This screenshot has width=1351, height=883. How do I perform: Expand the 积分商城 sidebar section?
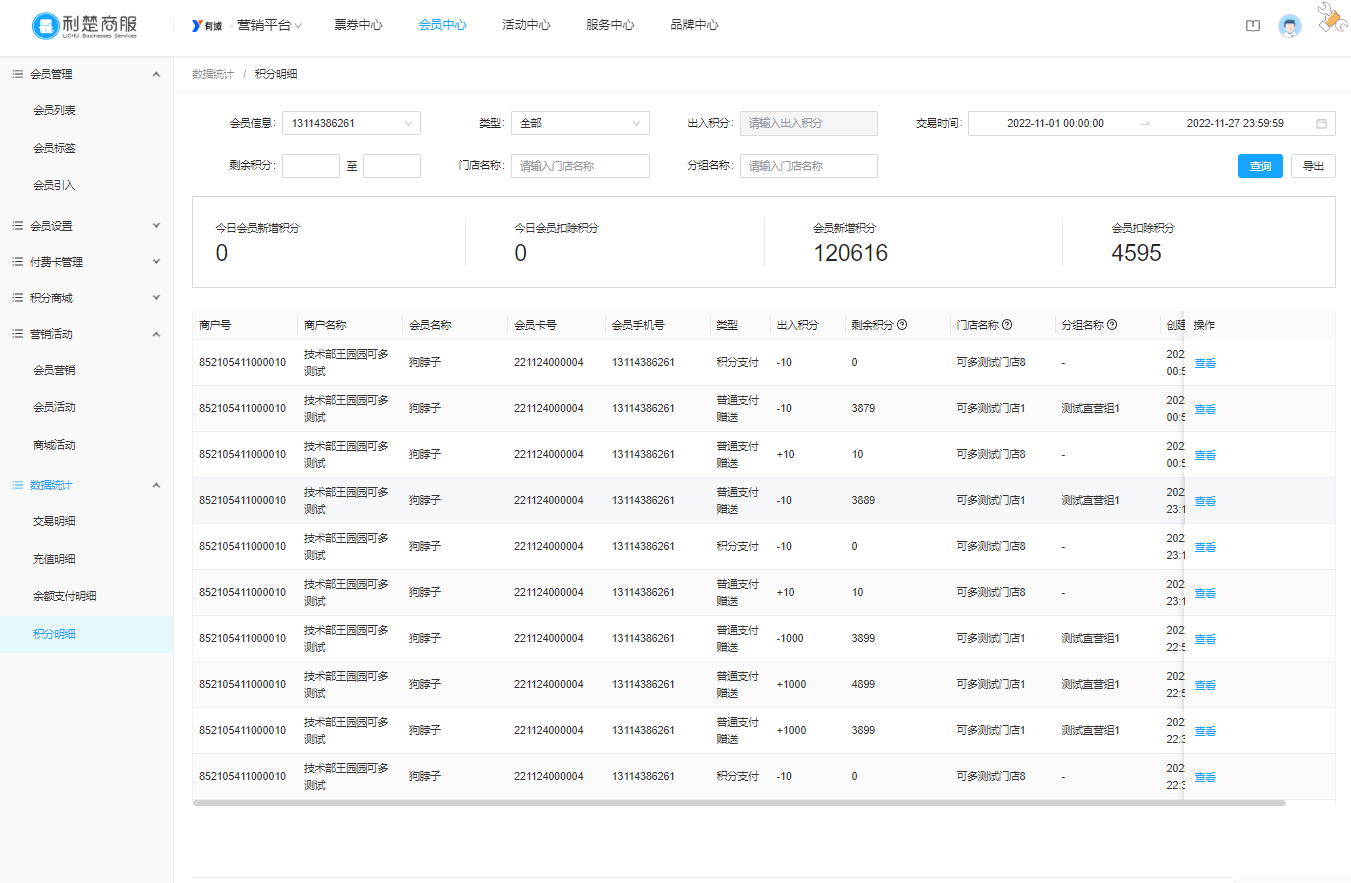tap(156, 298)
